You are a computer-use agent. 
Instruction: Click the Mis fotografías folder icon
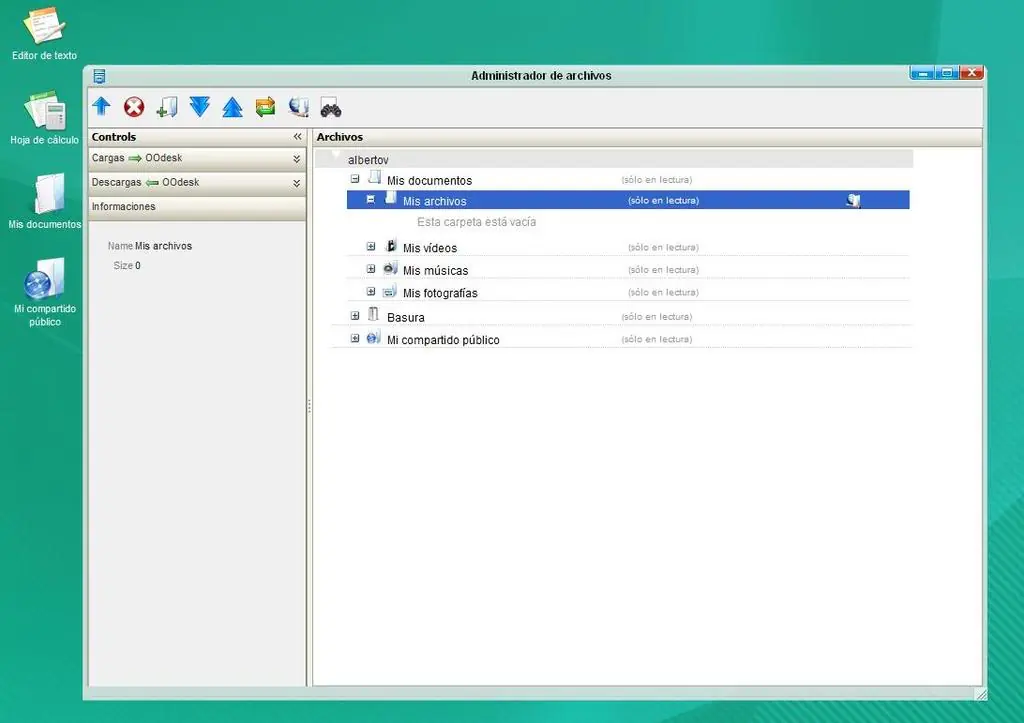390,291
